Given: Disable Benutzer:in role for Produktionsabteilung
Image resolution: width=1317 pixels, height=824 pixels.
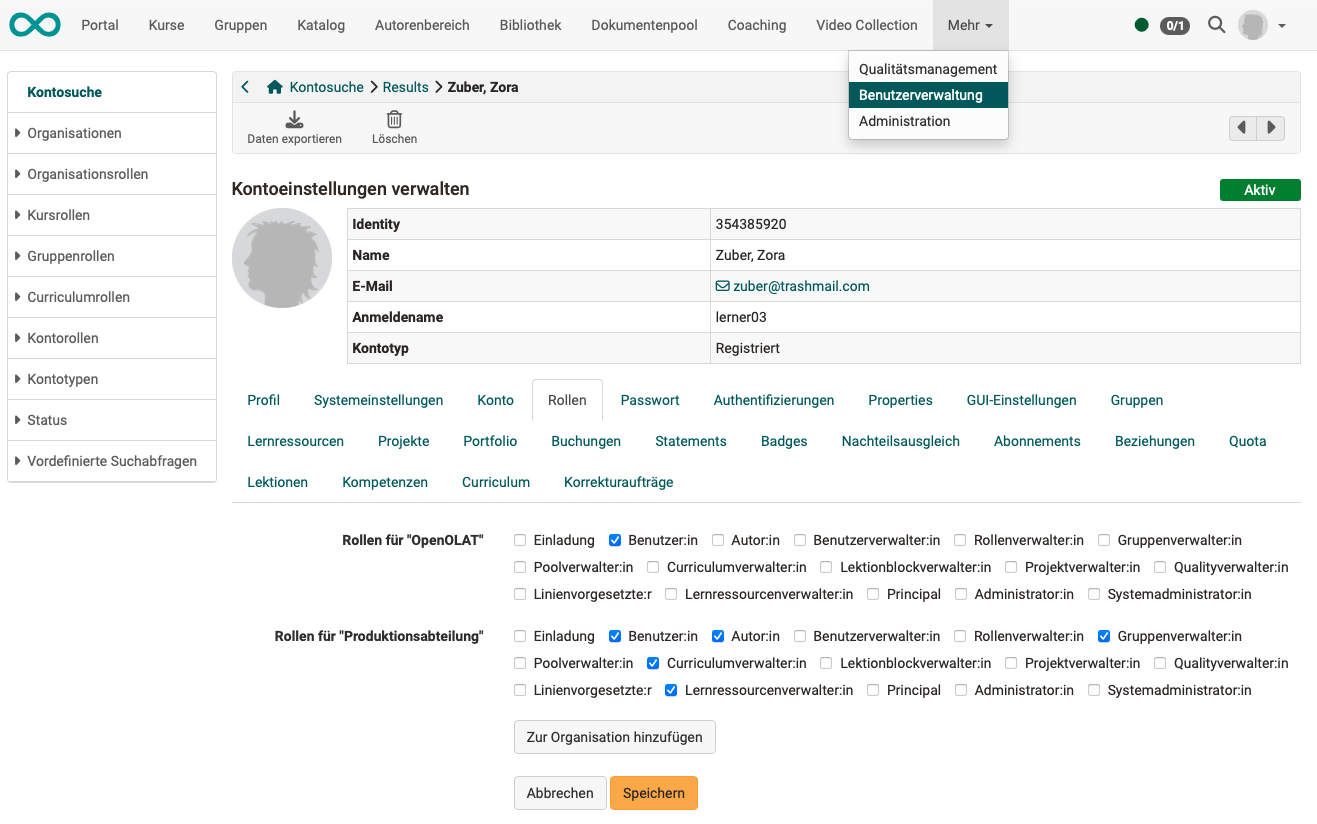Looking at the screenshot, I should [x=614, y=636].
